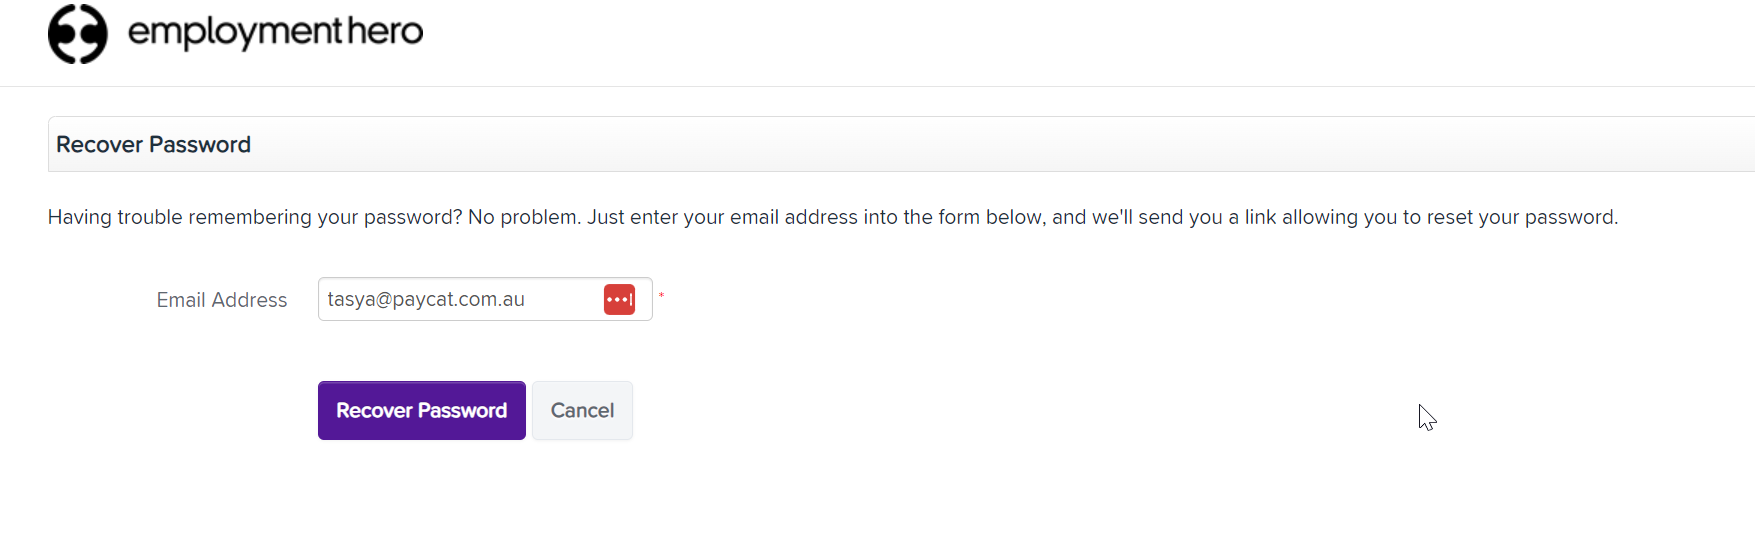The height and width of the screenshot is (556, 1755).
Task: Click the sentence "Having trouble remembering your password?"
Action: coord(255,217)
